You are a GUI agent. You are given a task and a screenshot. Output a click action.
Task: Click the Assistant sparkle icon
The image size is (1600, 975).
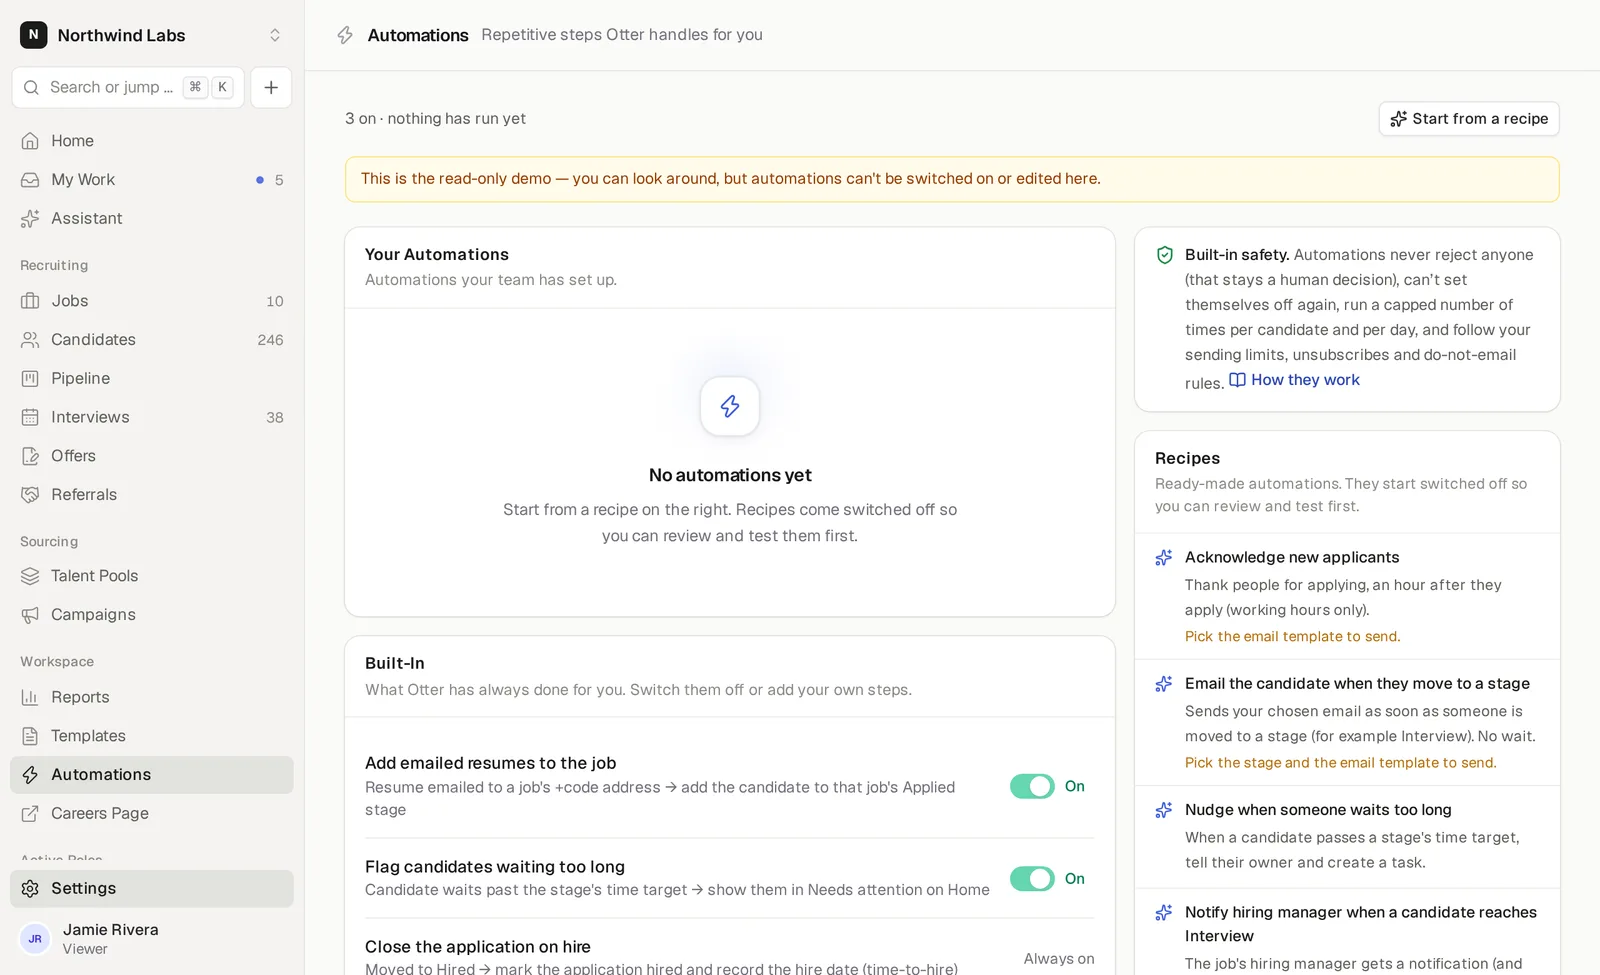pyautogui.click(x=31, y=219)
